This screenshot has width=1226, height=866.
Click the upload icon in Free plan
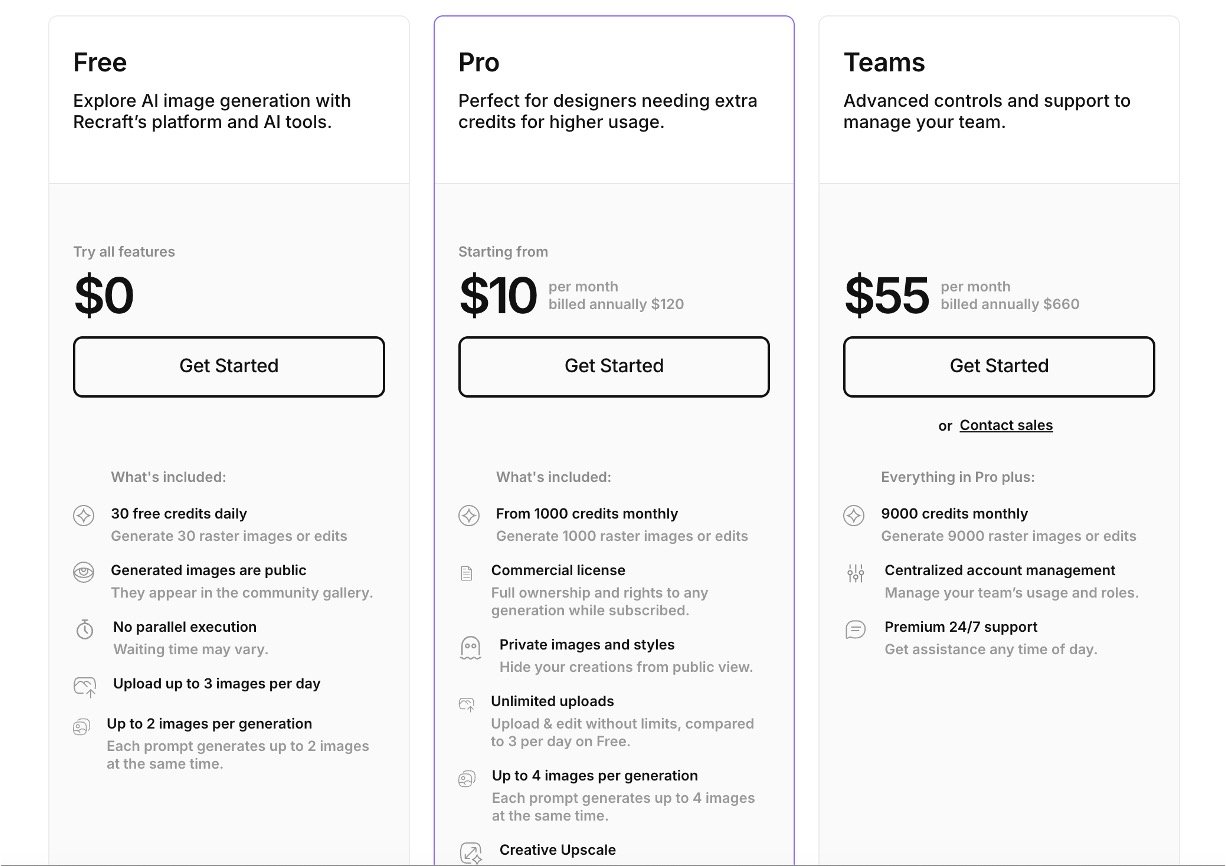pos(85,687)
